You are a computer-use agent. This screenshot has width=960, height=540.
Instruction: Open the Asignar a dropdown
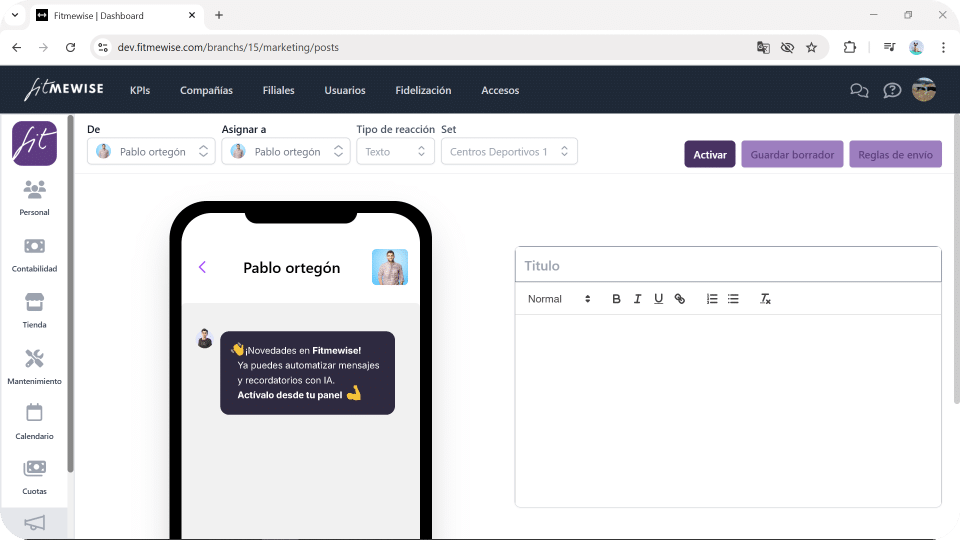pyautogui.click(x=286, y=152)
